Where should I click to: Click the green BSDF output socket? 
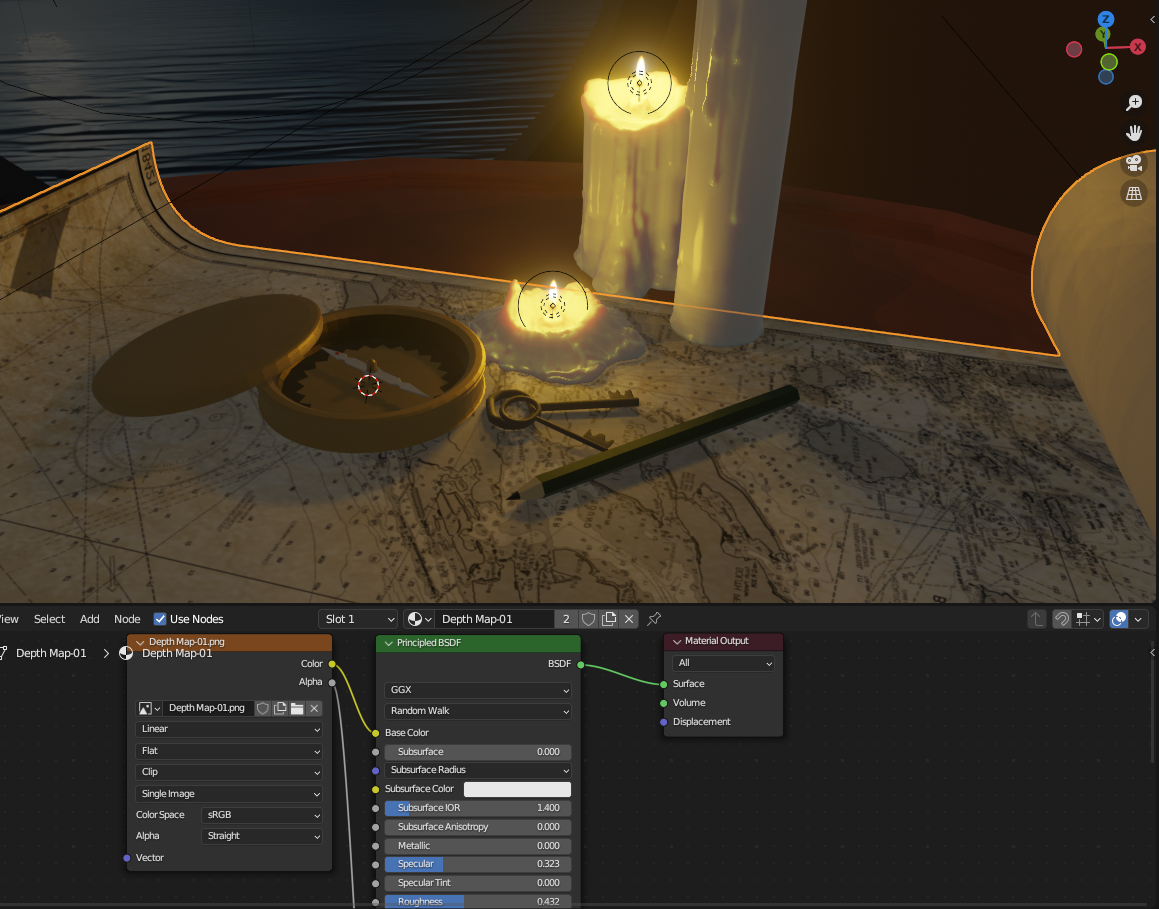click(581, 664)
